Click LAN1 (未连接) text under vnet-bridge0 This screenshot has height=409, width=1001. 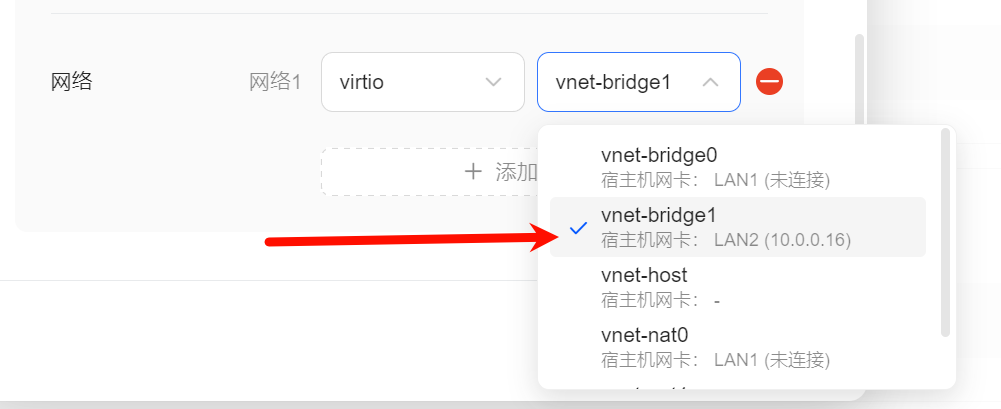pyautogui.click(x=772, y=181)
